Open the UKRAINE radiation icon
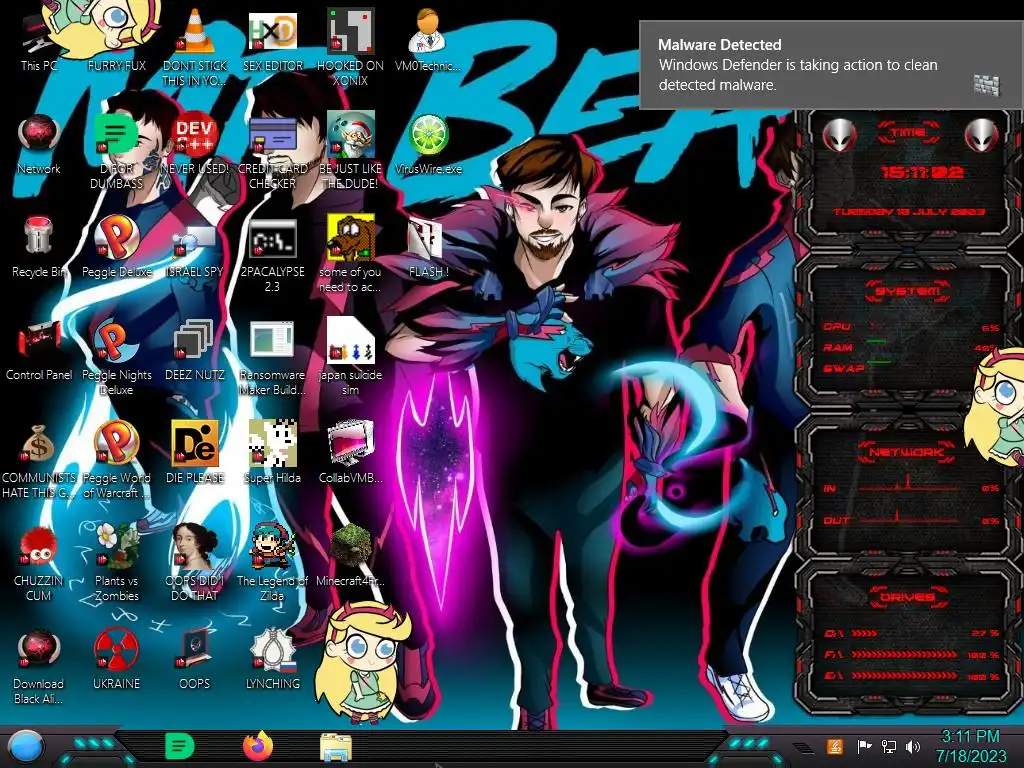Screen dimensions: 1024x768 pos(116,660)
